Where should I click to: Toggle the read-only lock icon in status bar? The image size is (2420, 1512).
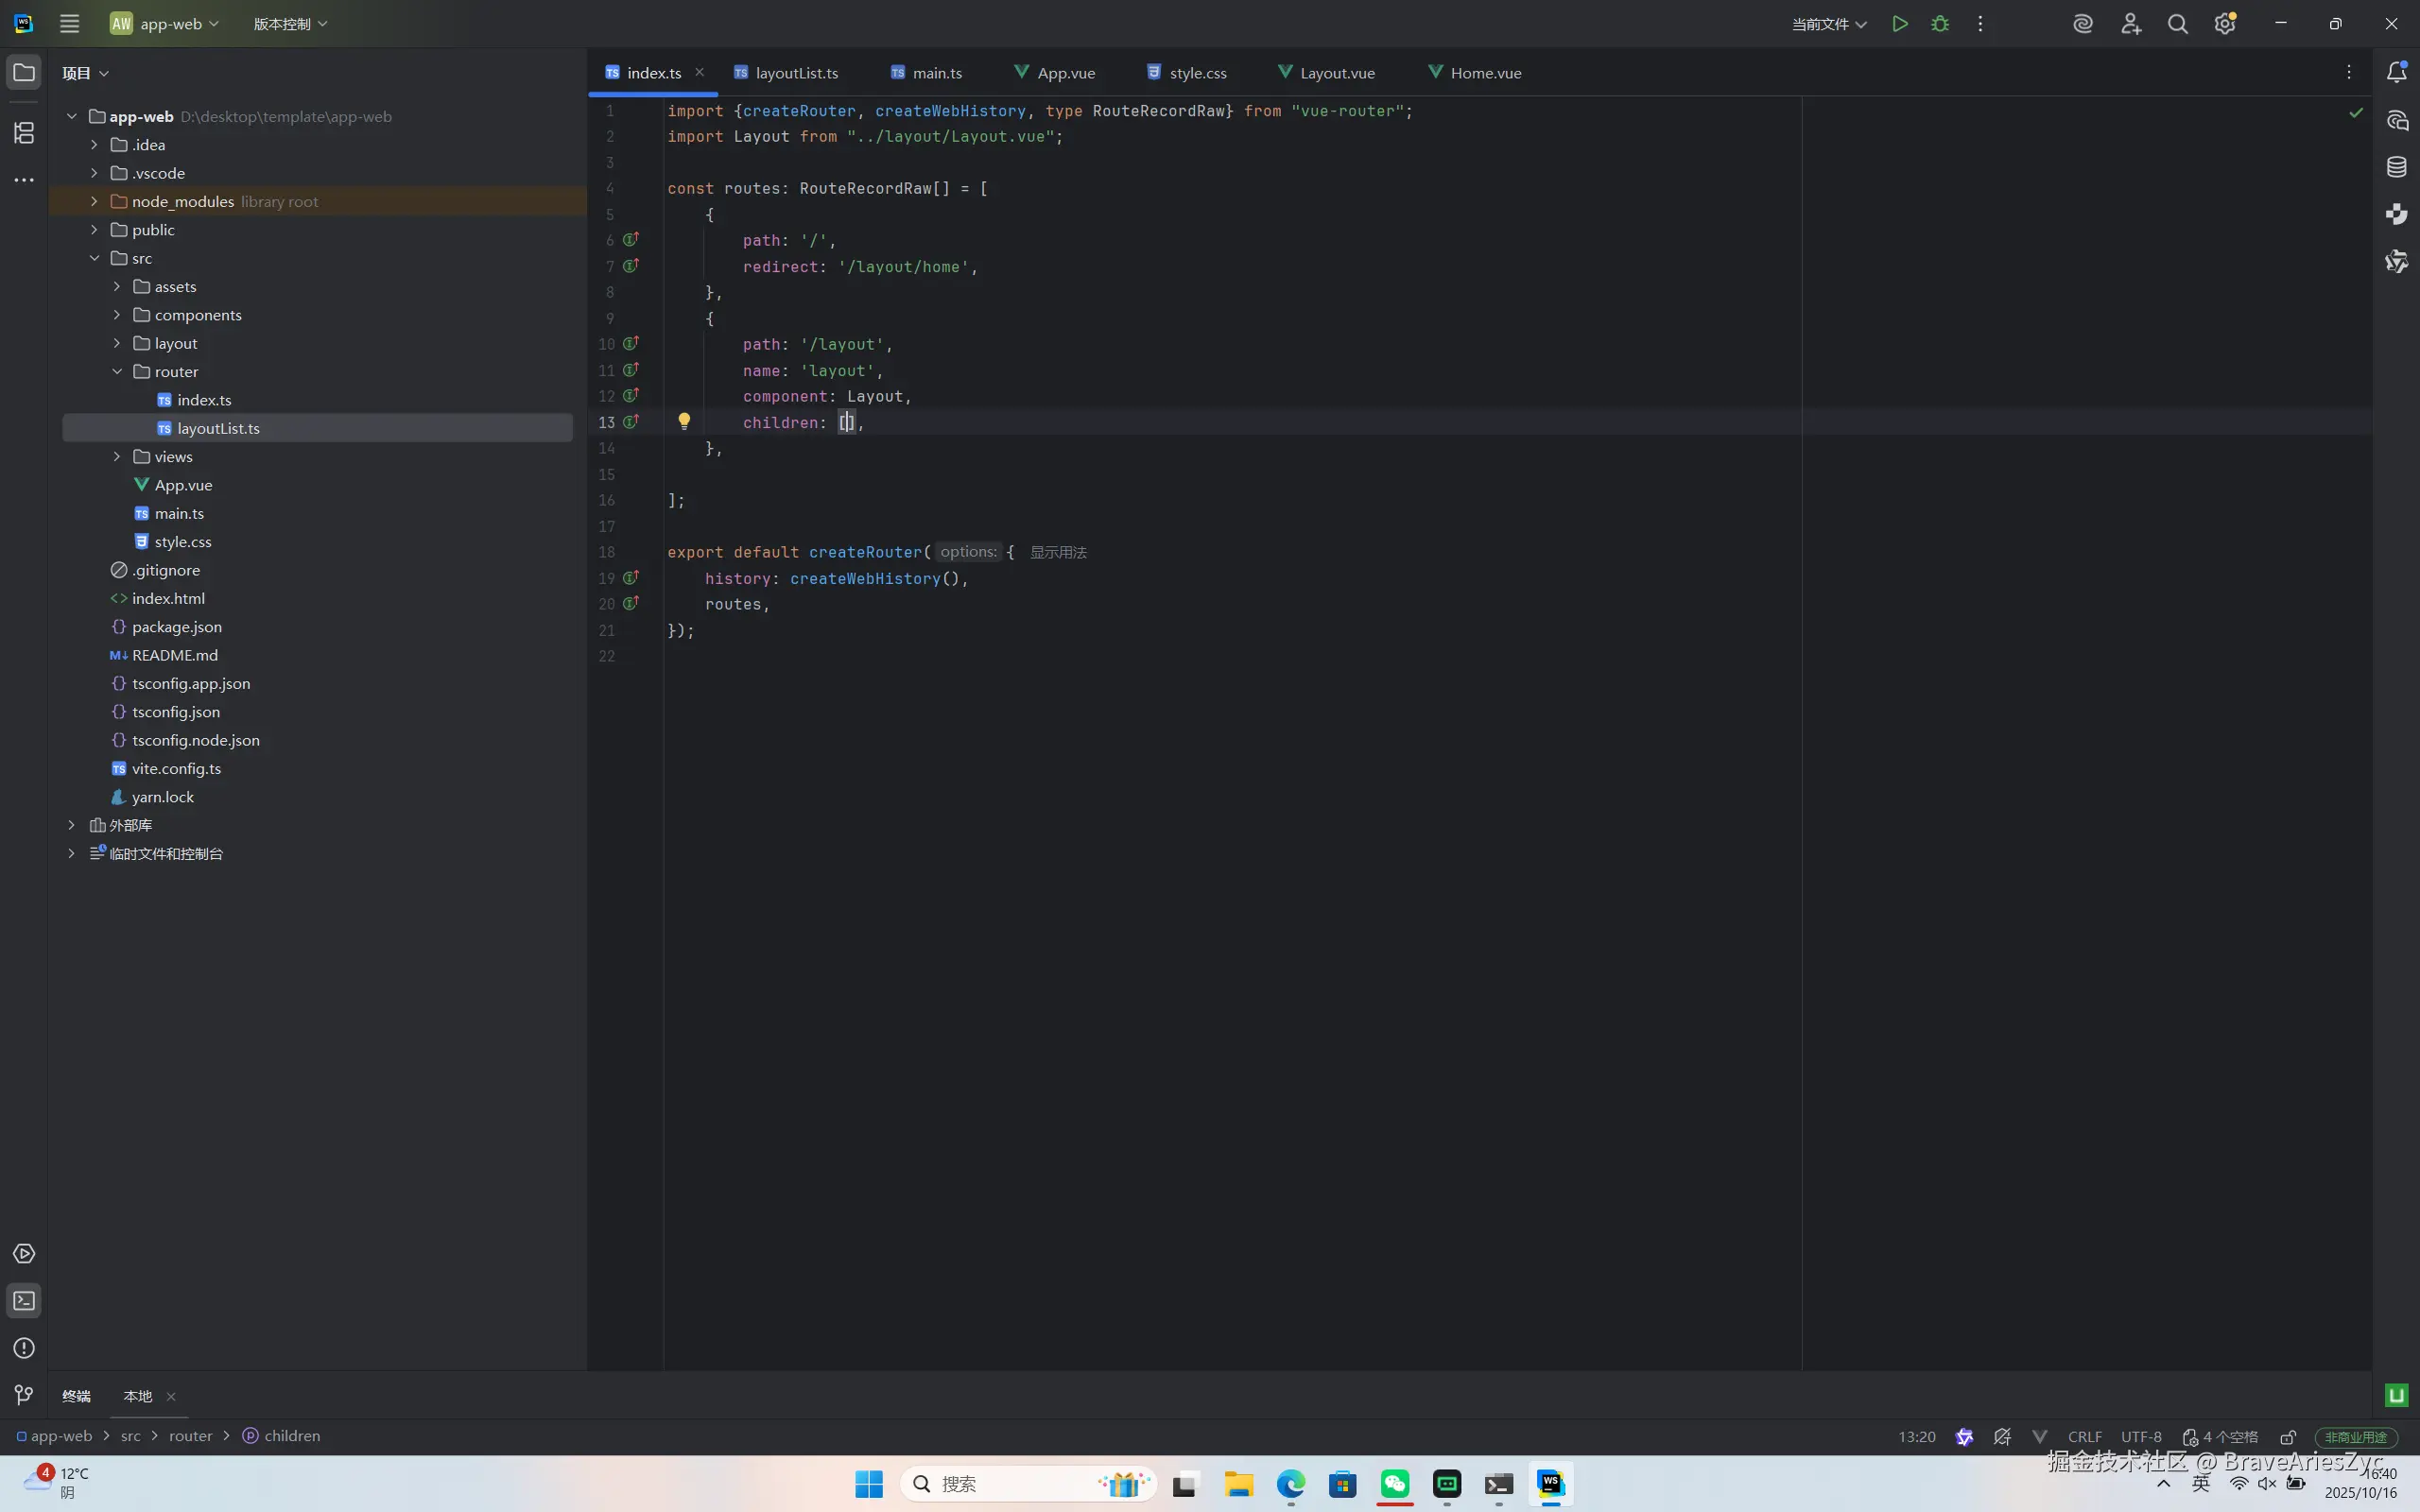coord(2288,1436)
